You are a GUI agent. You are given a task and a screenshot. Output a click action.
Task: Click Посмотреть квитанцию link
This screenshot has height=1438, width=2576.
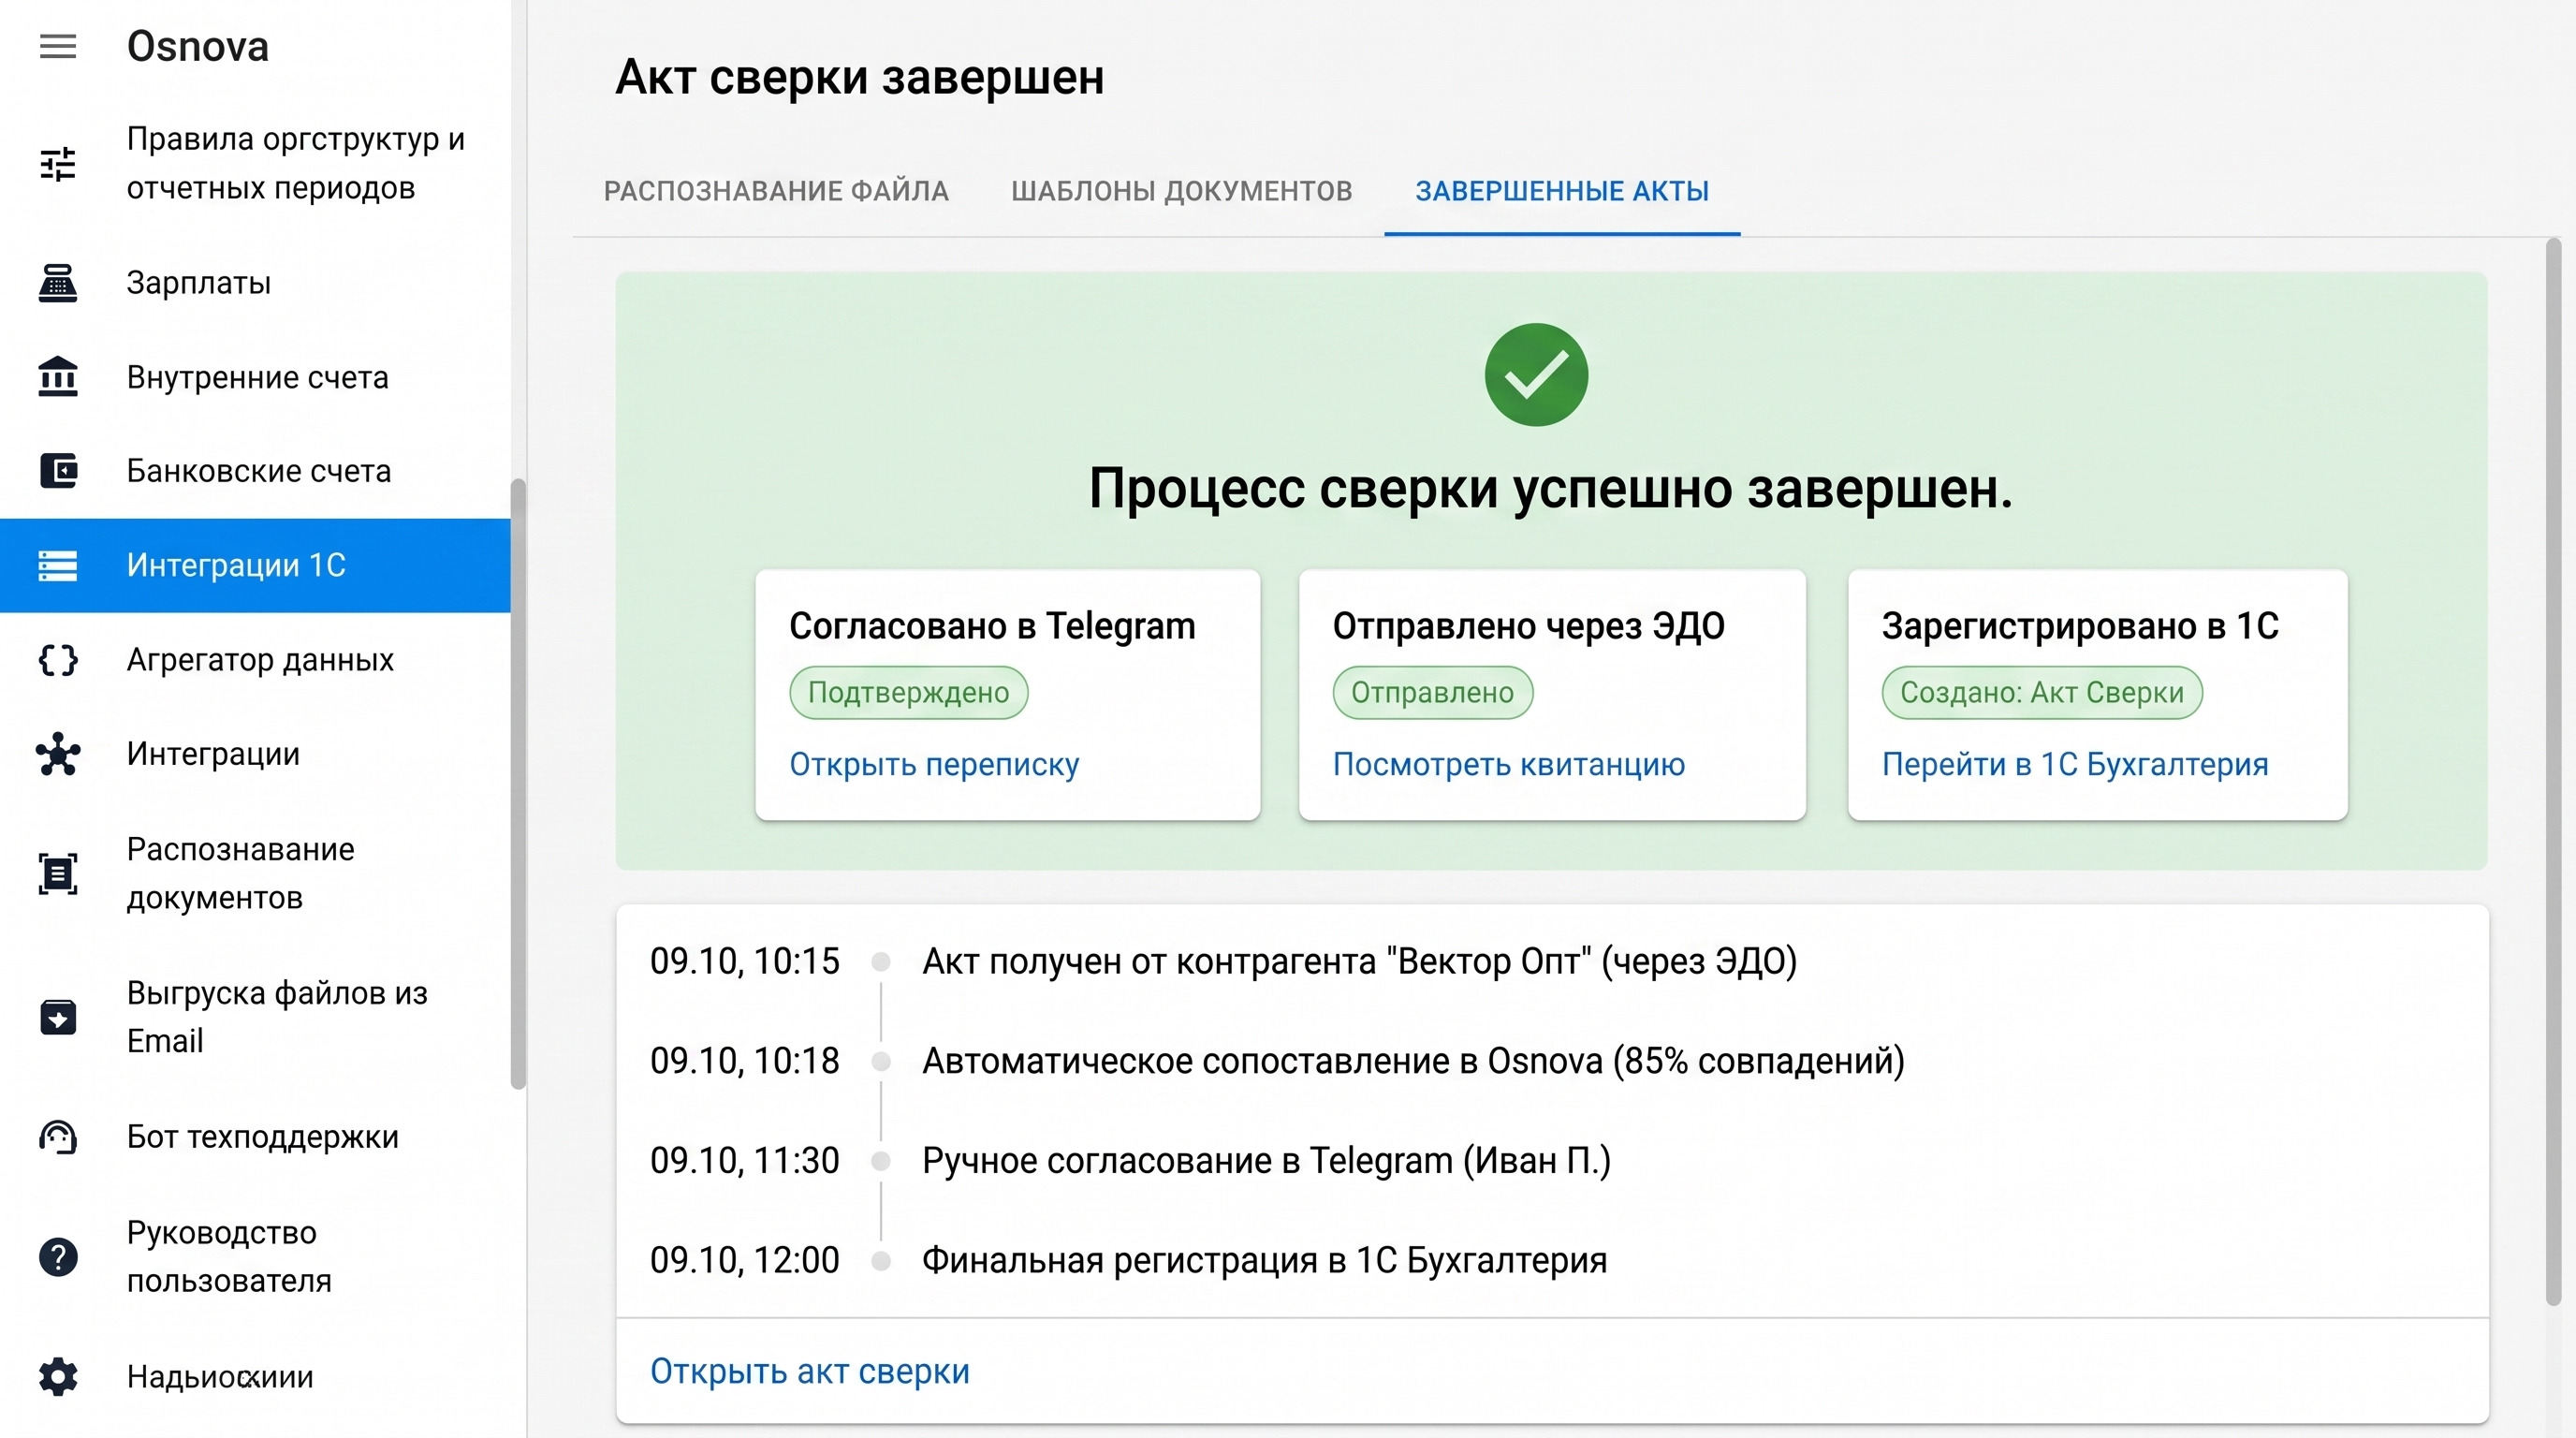1509,764
